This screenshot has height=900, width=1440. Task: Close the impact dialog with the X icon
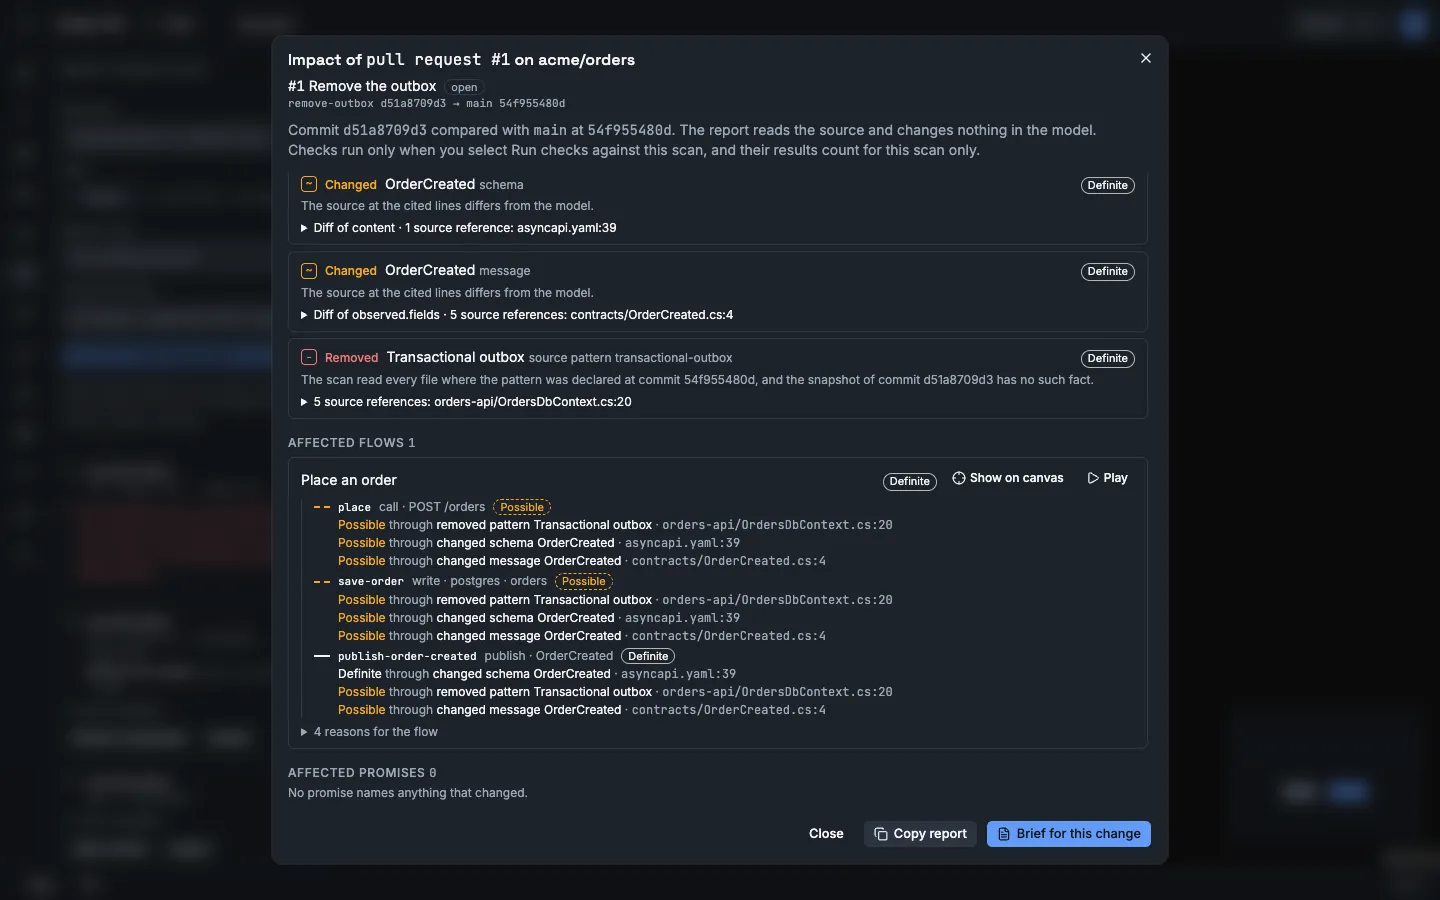(1146, 58)
